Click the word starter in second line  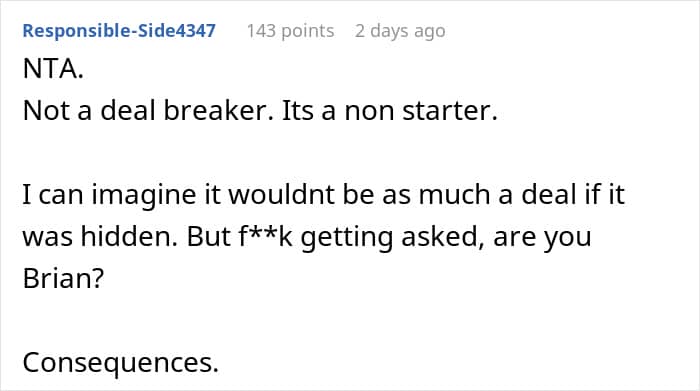tap(450, 111)
